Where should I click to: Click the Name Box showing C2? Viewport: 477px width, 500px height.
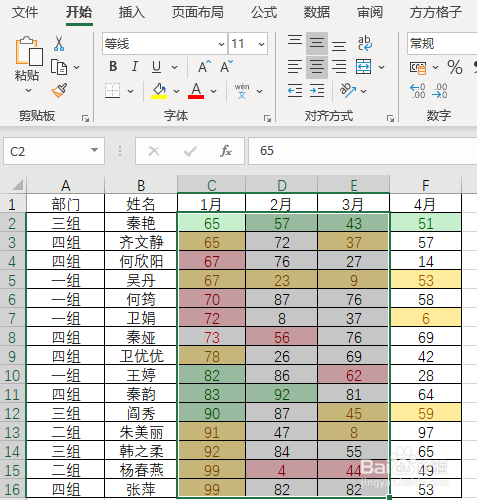tap(54, 151)
